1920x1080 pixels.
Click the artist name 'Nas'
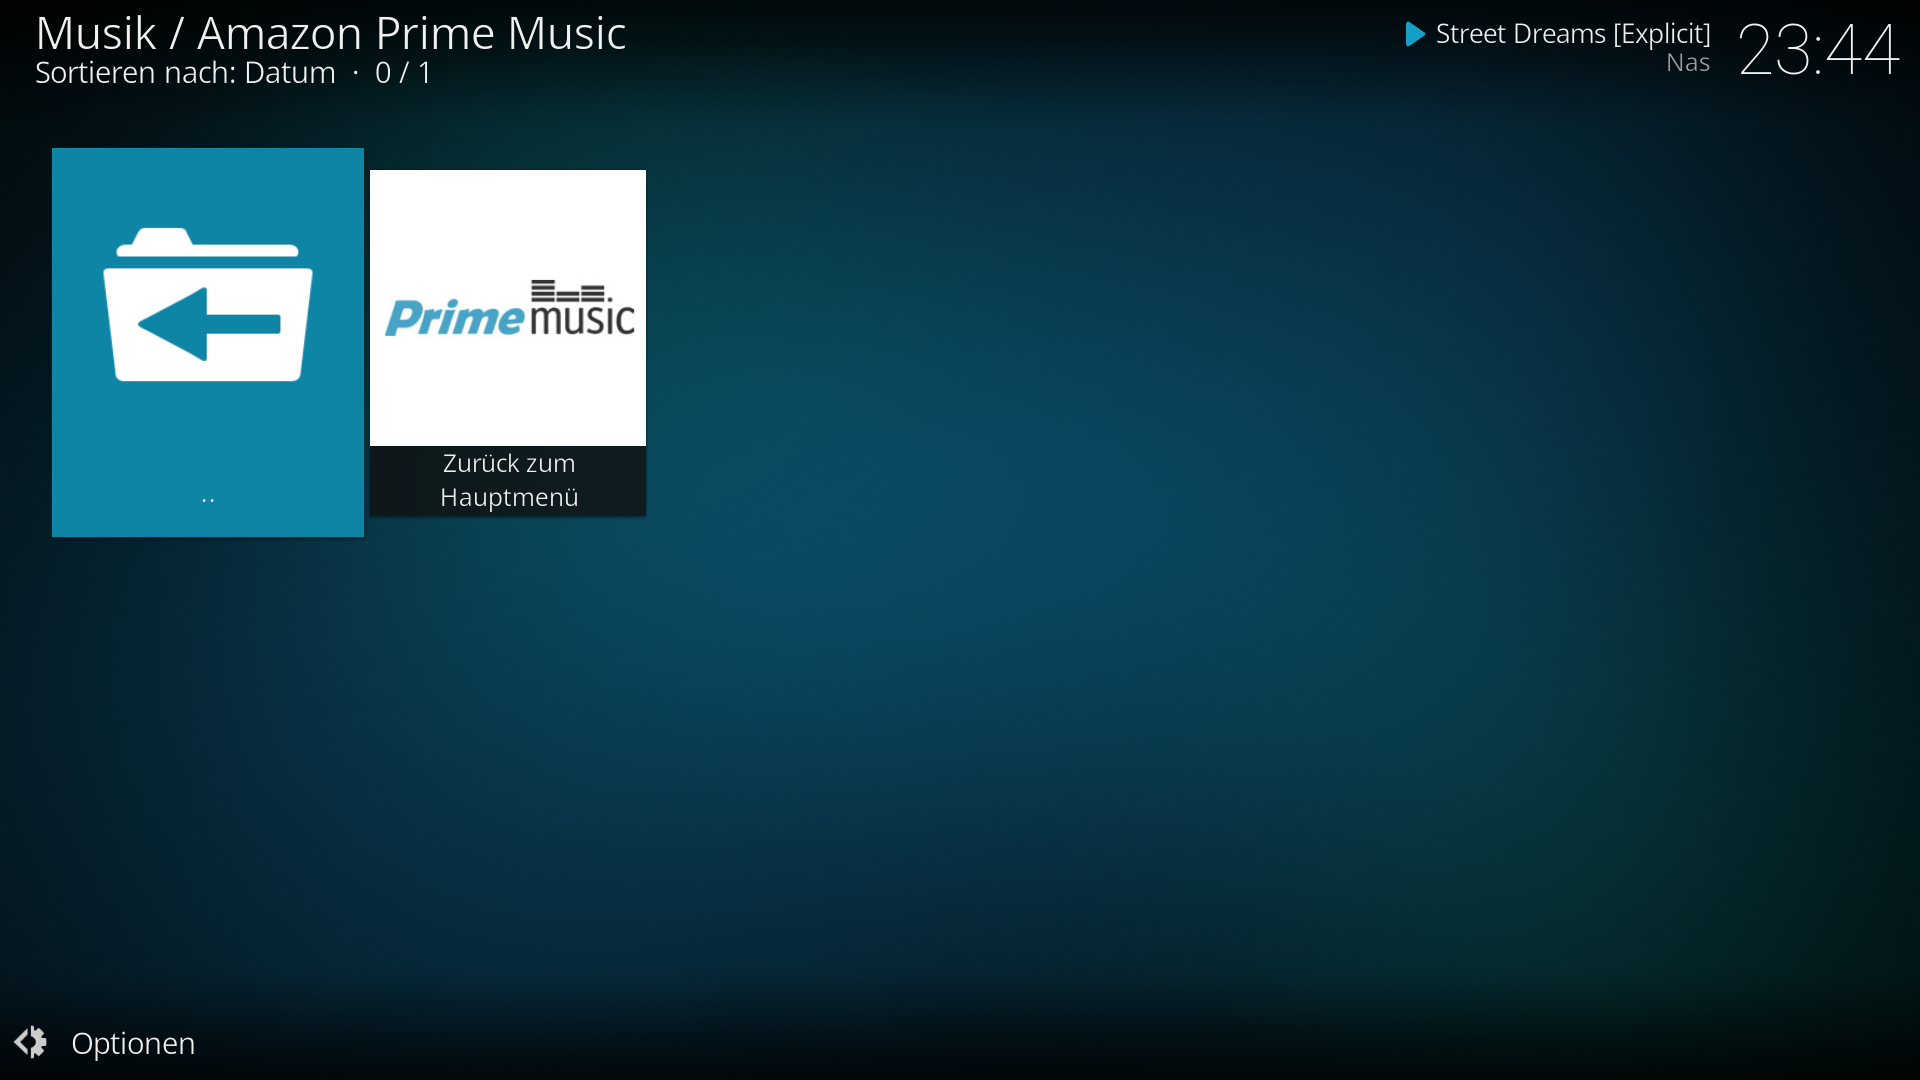[1688, 63]
